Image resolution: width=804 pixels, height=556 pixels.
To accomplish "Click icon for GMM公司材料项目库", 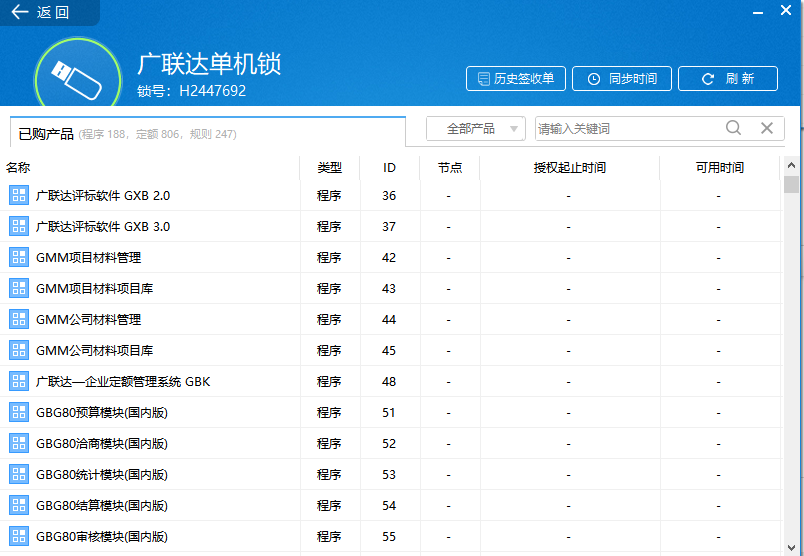I will pyautogui.click(x=19, y=350).
